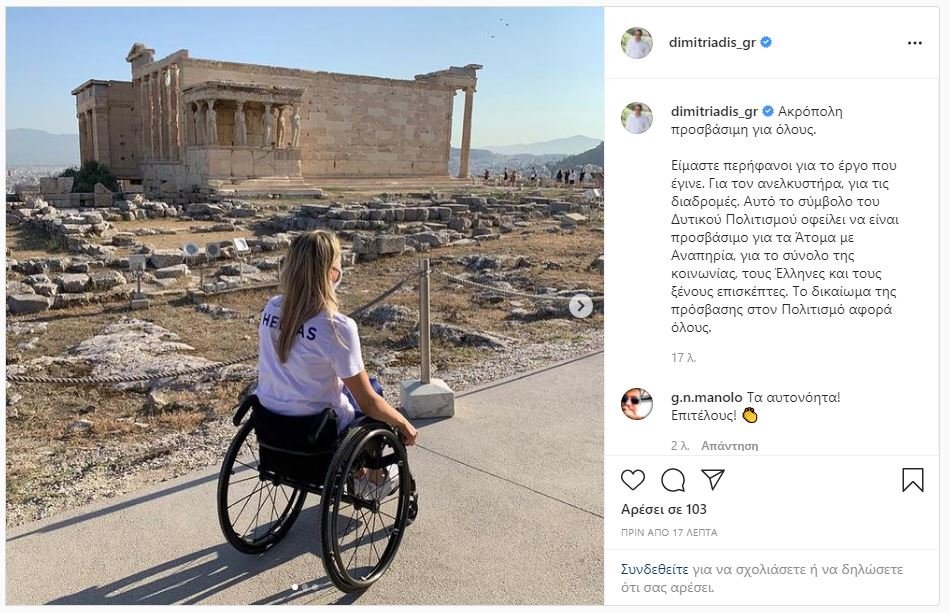Click dimitriadis_gr username in the header

(x=712, y=43)
